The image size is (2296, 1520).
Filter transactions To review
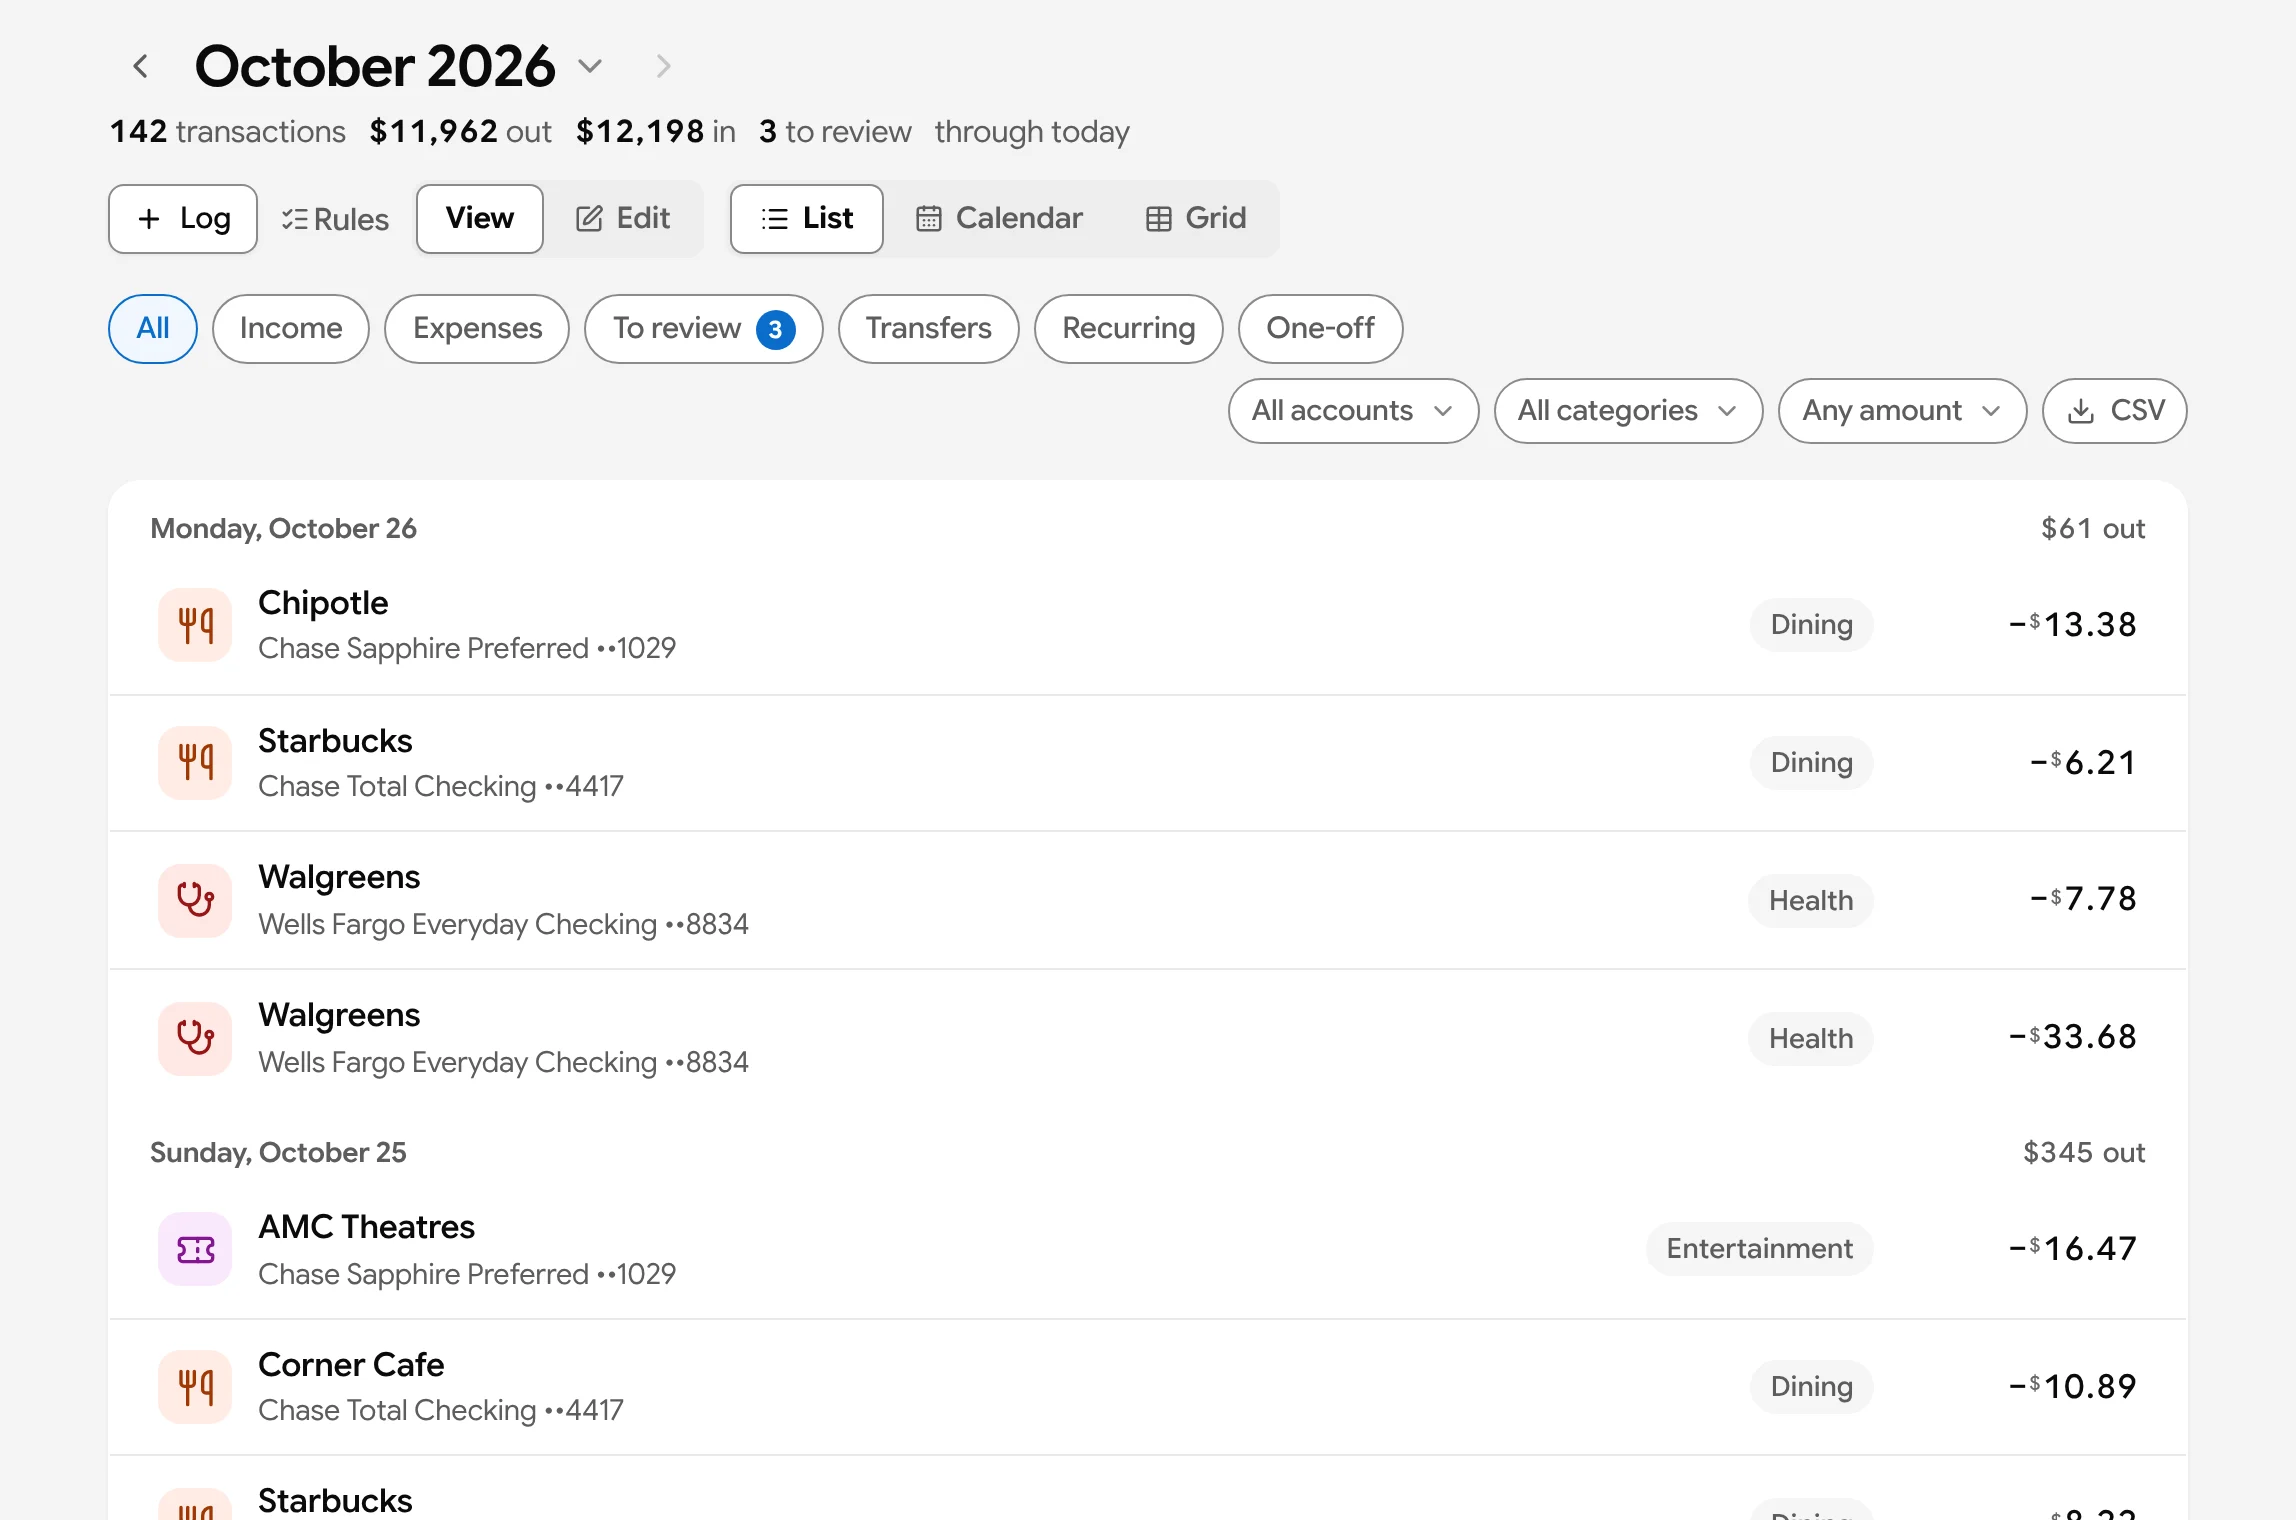[704, 329]
